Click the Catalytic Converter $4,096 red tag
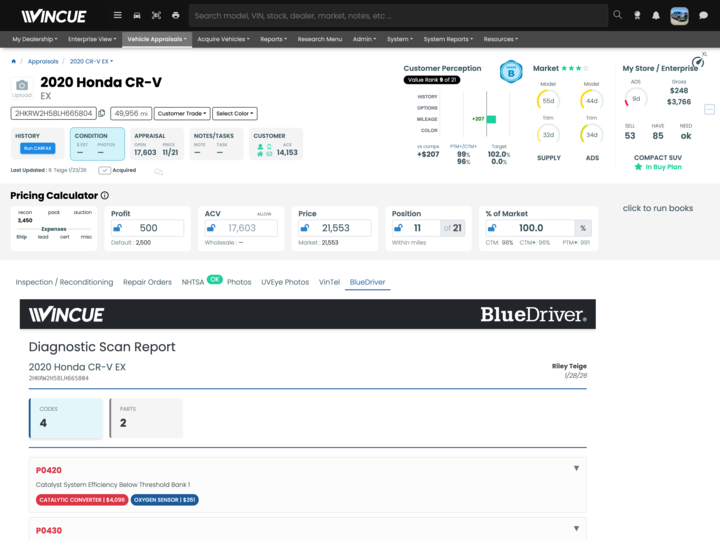 click(x=82, y=499)
